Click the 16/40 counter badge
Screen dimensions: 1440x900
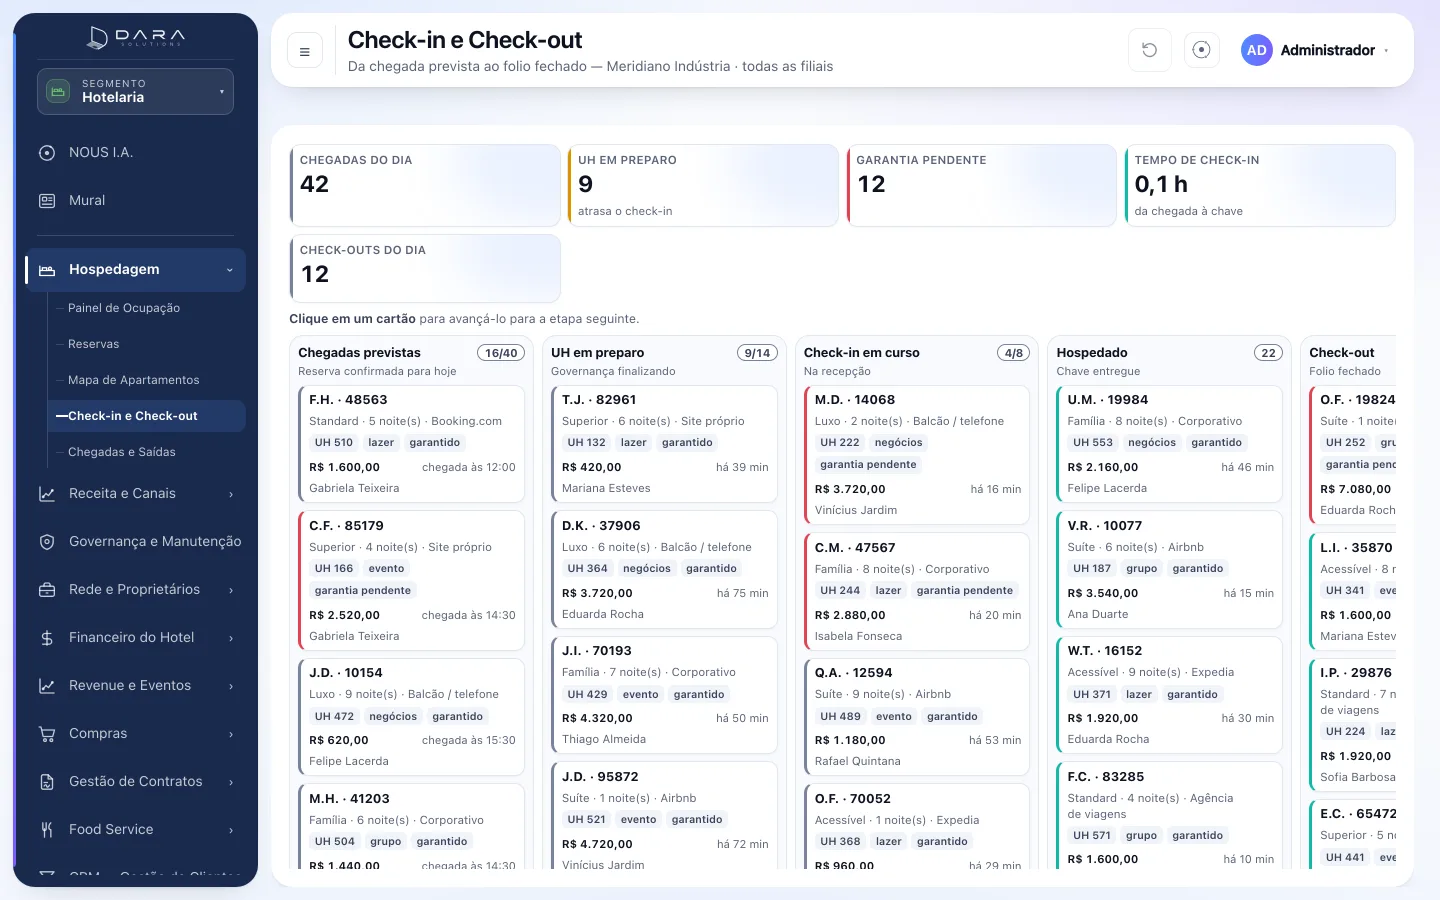coord(501,353)
